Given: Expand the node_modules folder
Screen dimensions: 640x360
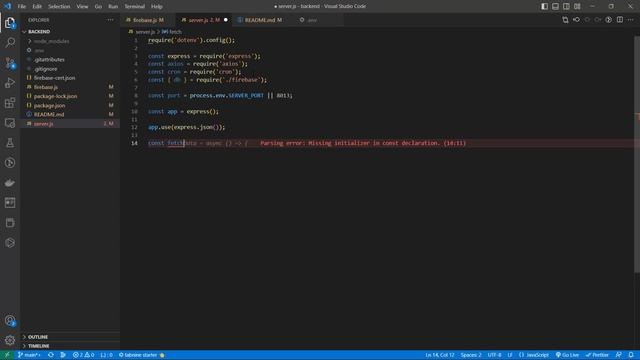Looking at the screenshot, I should [x=70, y=41].
